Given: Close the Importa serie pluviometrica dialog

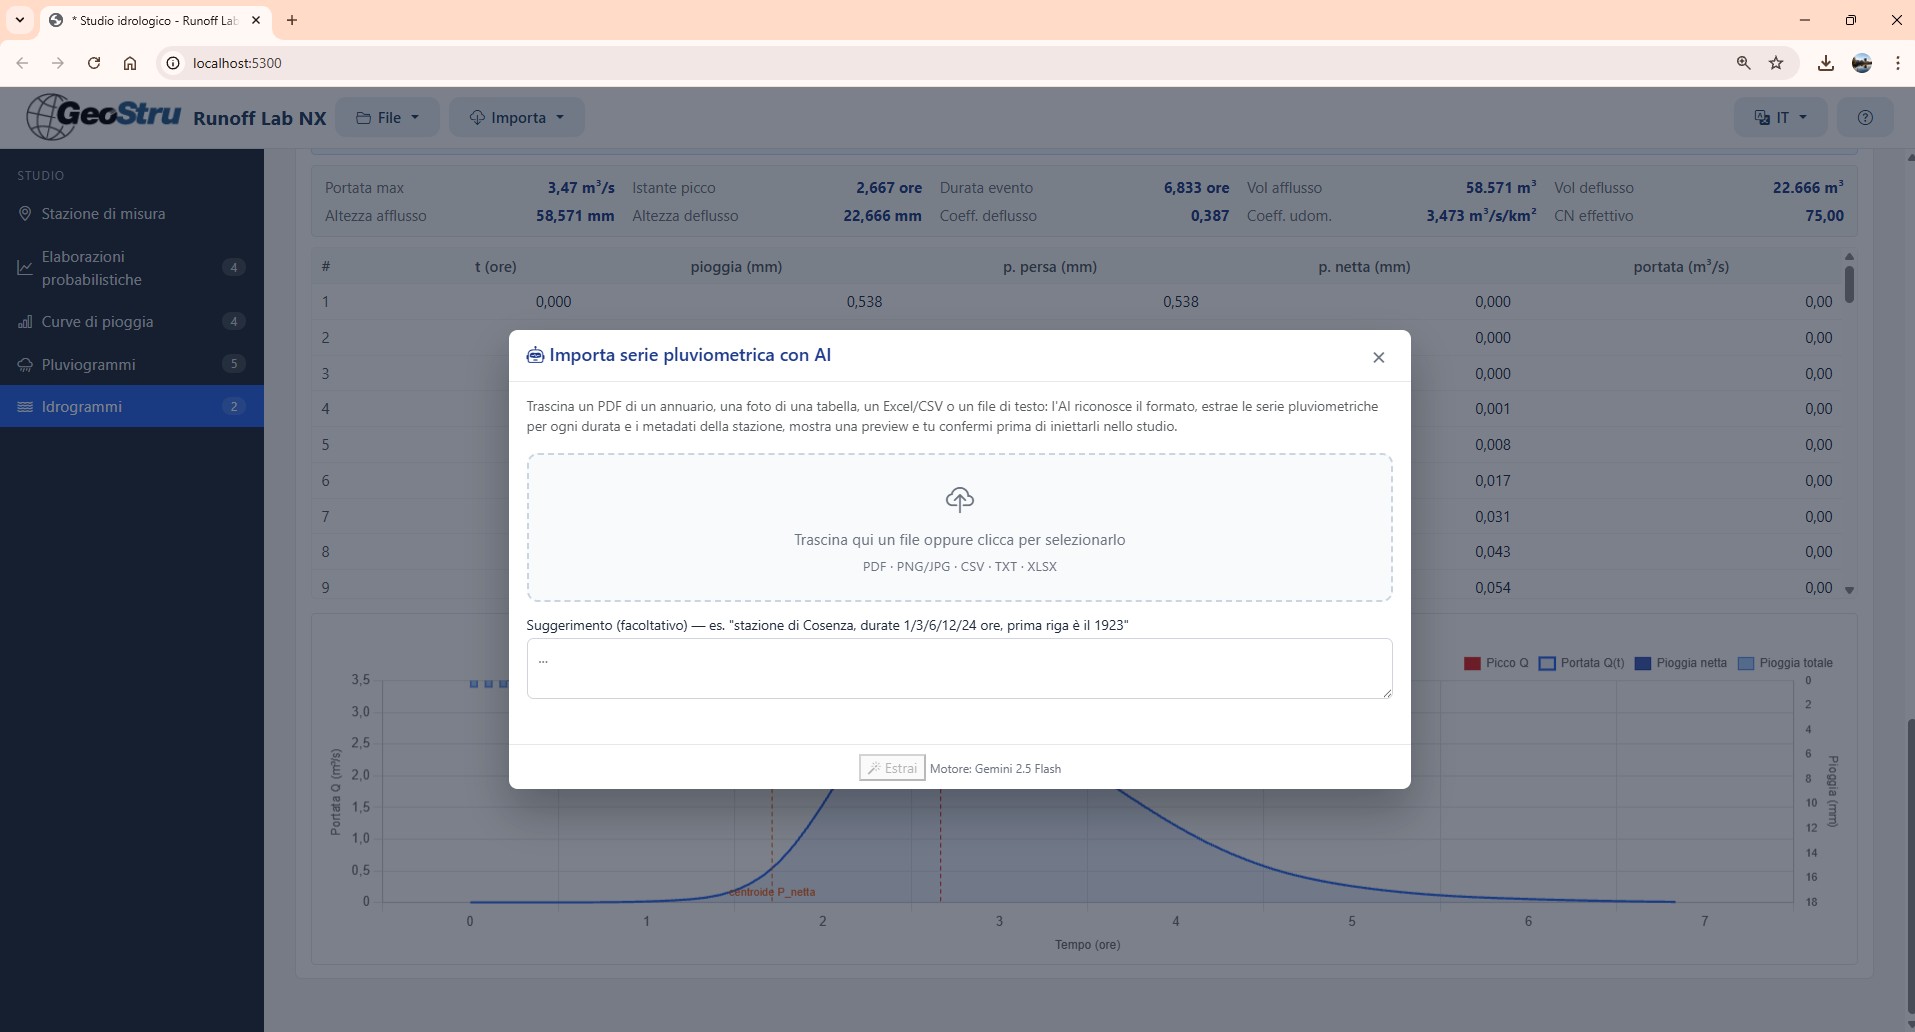Looking at the screenshot, I should [1378, 357].
